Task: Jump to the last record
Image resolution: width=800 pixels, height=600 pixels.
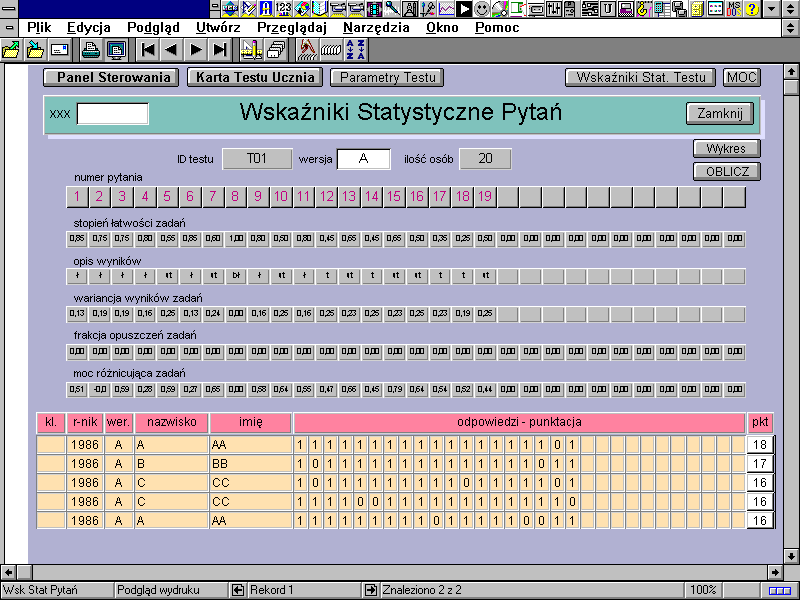Action: (220, 49)
